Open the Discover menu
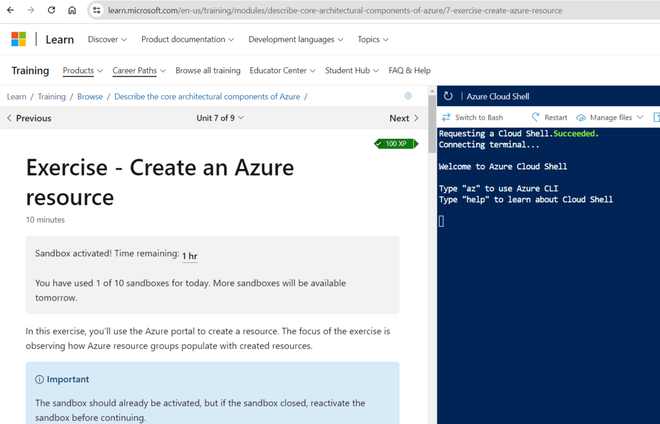 click(x=107, y=40)
